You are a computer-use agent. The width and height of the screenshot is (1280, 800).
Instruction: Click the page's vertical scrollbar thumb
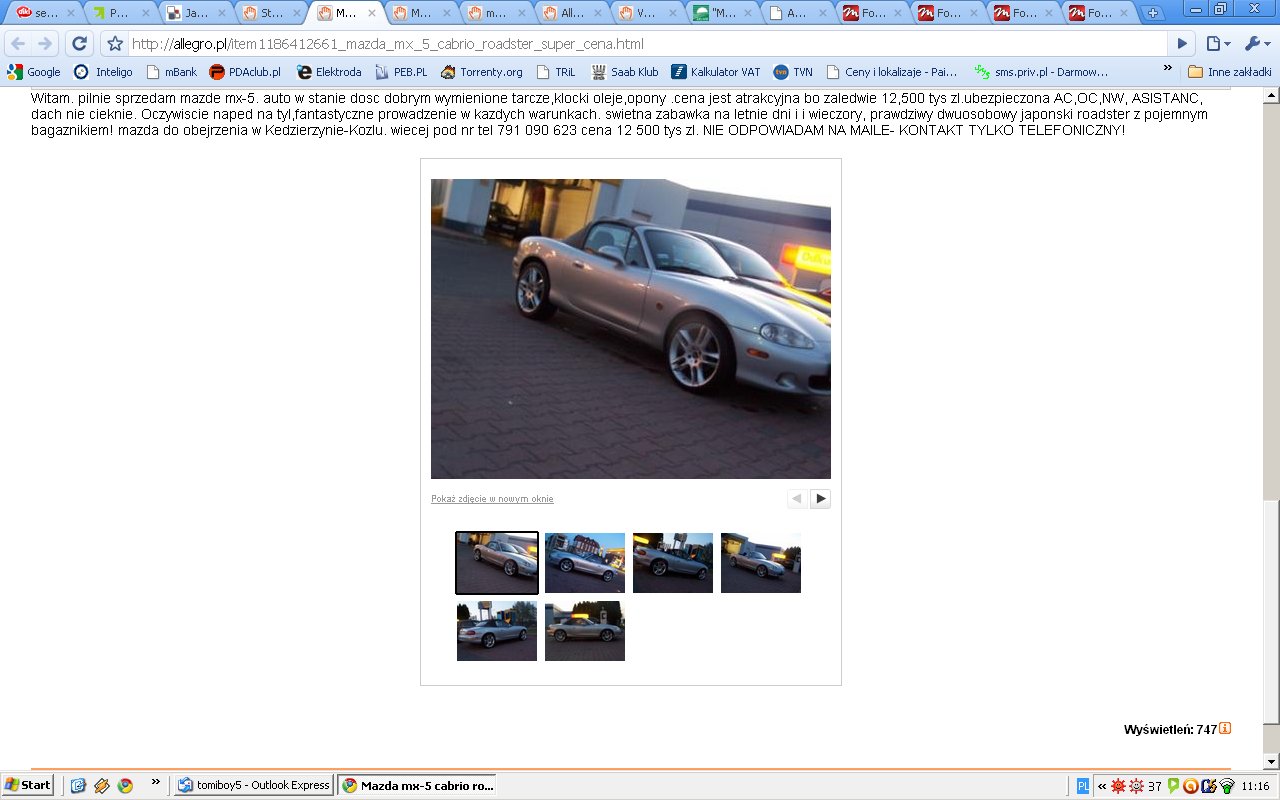(x=1271, y=610)
